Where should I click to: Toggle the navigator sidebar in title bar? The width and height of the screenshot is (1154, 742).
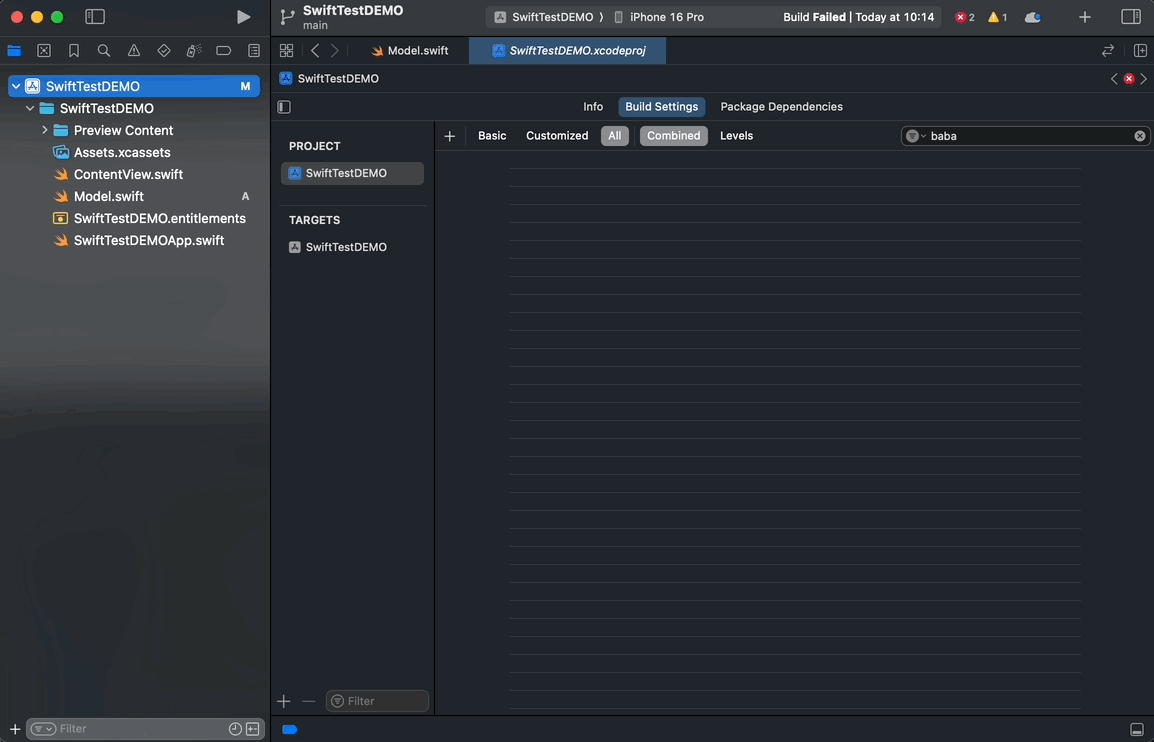[x=95, y=17]
